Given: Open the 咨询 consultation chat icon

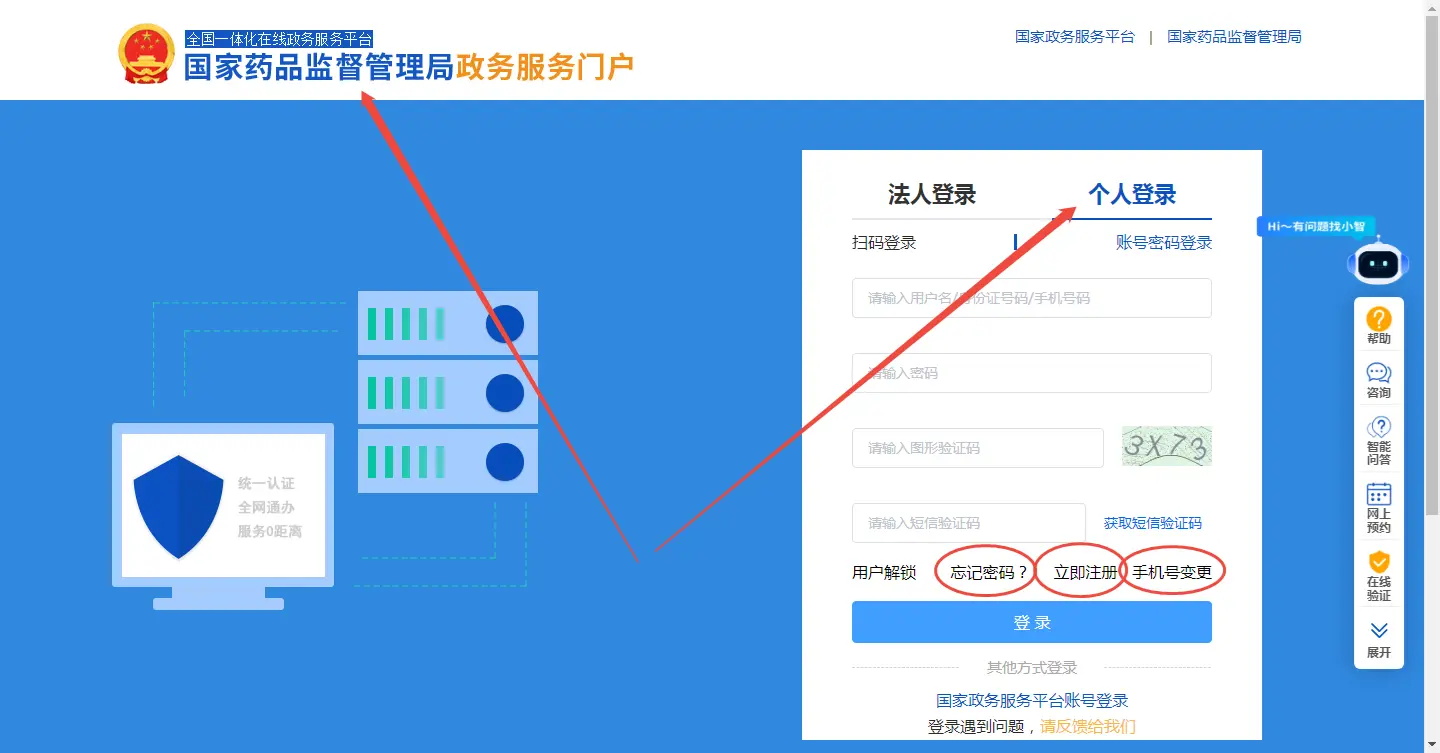Looking at the screenshot, I should (x=1379, y=380).
